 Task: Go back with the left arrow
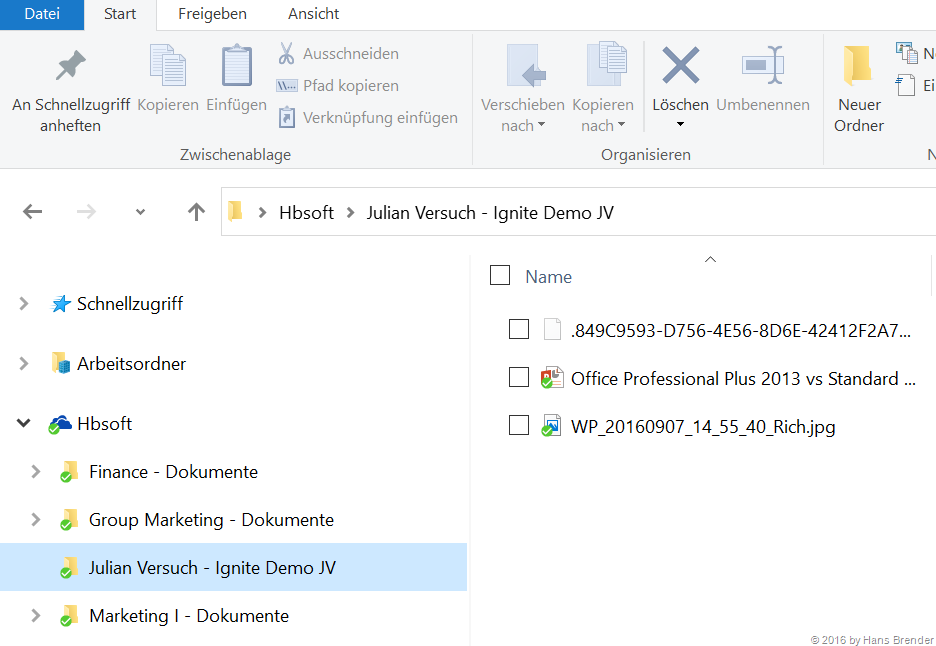(33, 211)
